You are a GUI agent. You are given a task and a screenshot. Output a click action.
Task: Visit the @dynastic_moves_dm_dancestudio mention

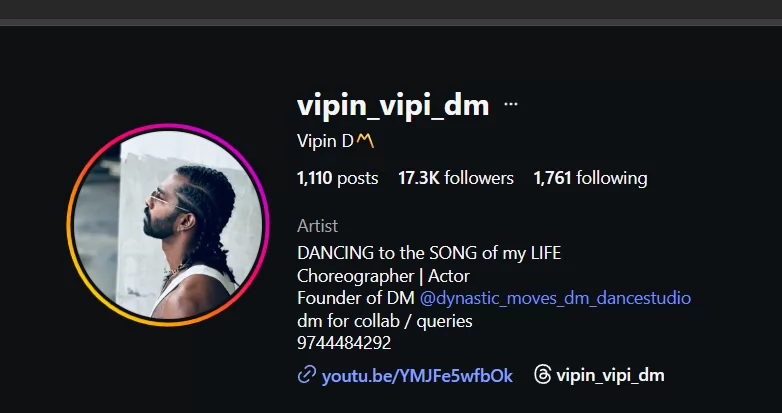[x=555, y=298]
